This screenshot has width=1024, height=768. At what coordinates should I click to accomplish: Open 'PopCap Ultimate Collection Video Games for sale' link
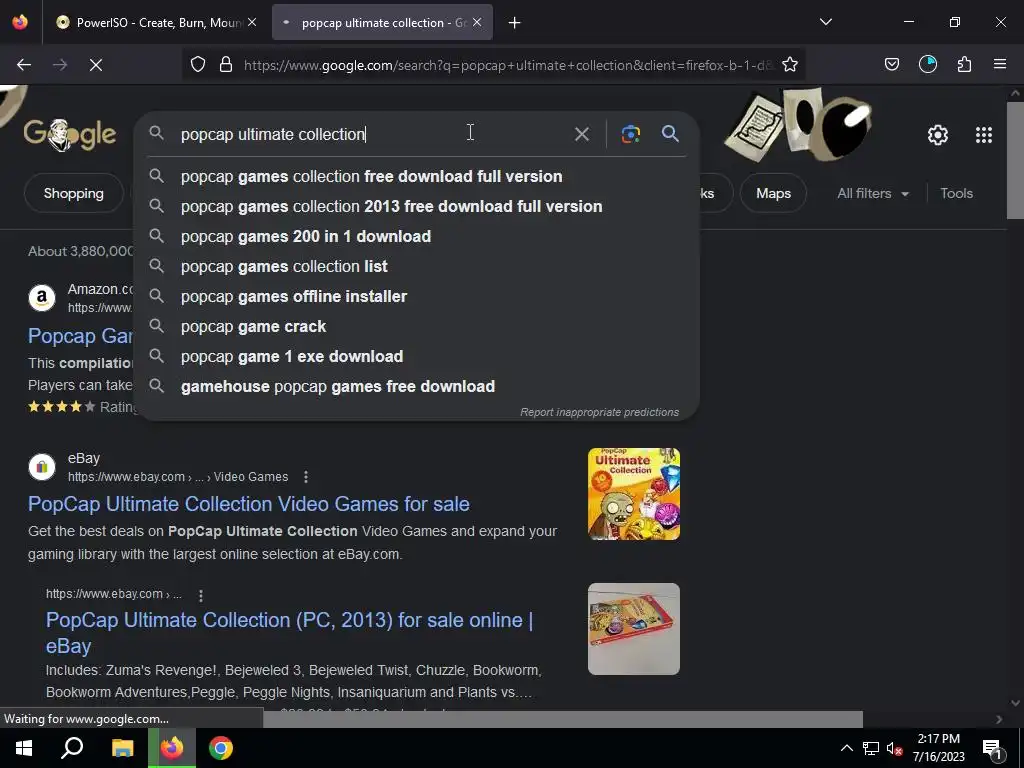click(249, 504)
